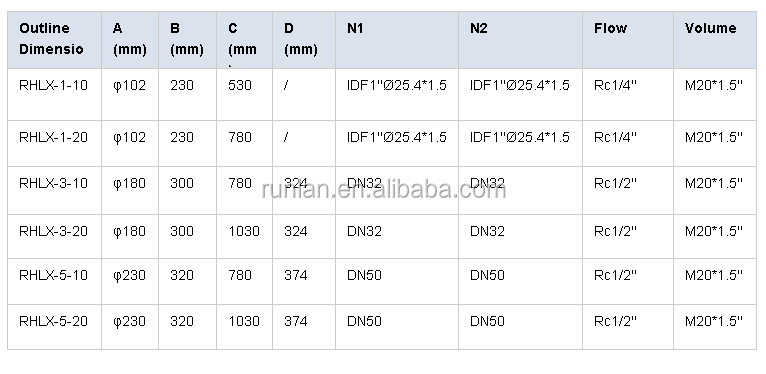The width and height of the screenshot is (766, 374).
Task: Click the B (mm) column header
Action: [x=187, y=40]
